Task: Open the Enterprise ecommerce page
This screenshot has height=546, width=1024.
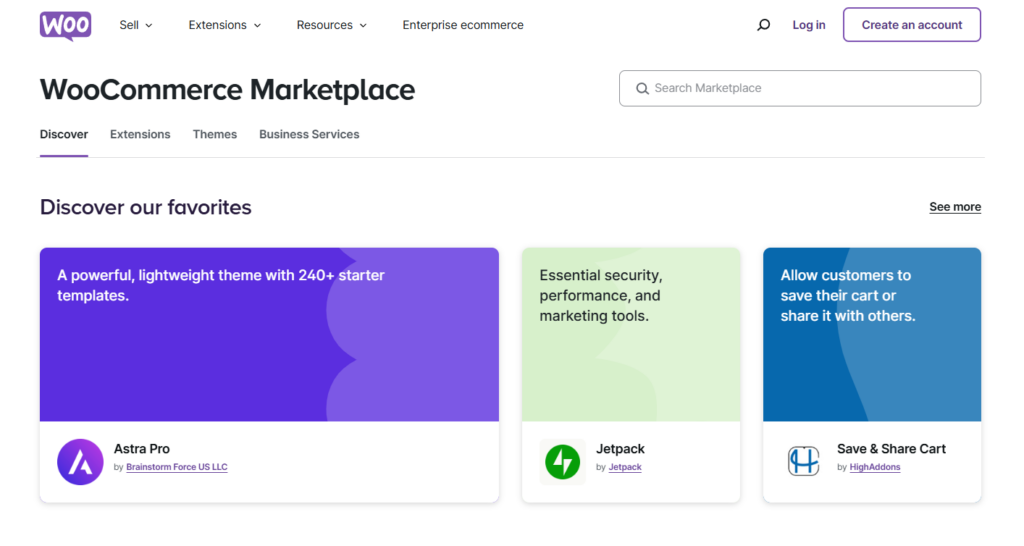Action: point(463,25)
